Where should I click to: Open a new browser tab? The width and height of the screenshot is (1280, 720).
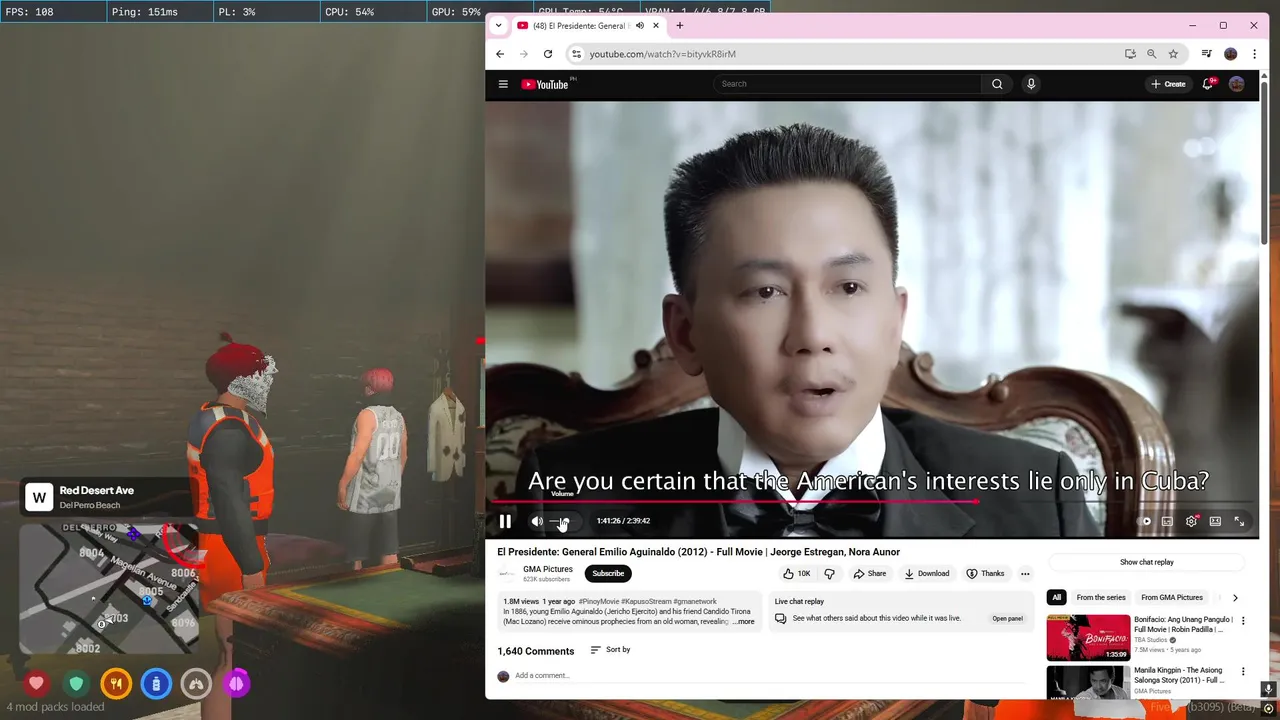680,26
